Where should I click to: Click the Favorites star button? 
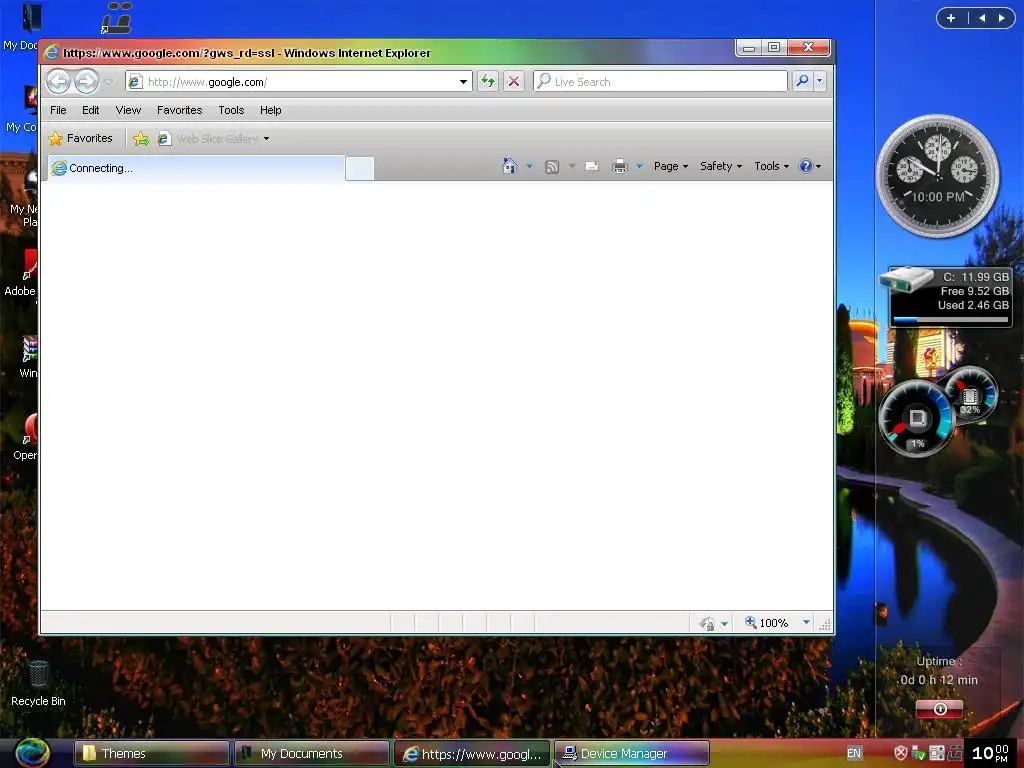pos(81,138)
